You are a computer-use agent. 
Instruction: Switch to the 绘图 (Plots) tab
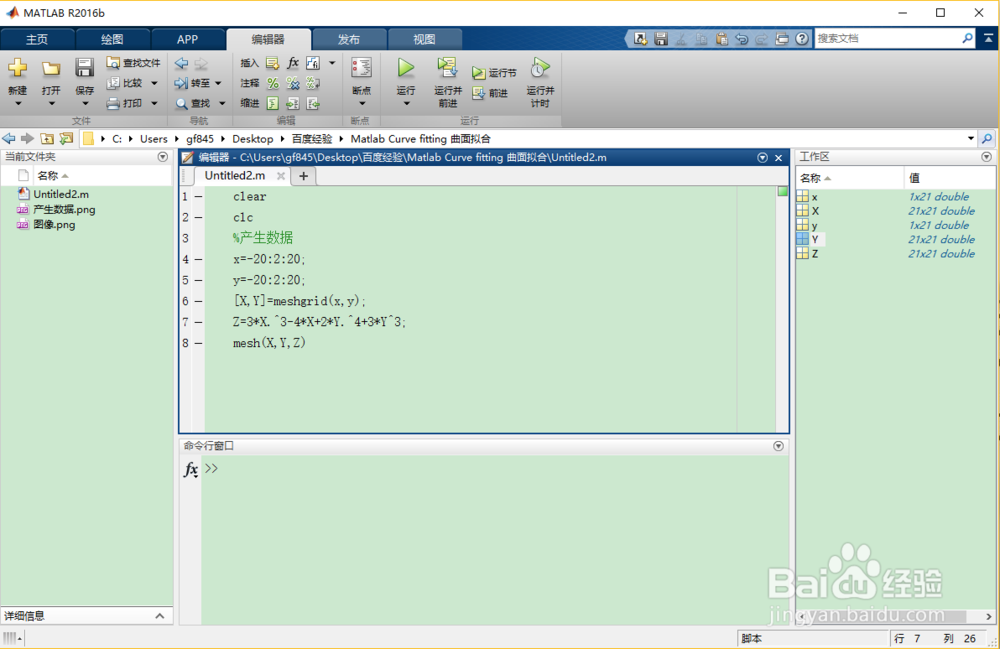coord(112,40)
